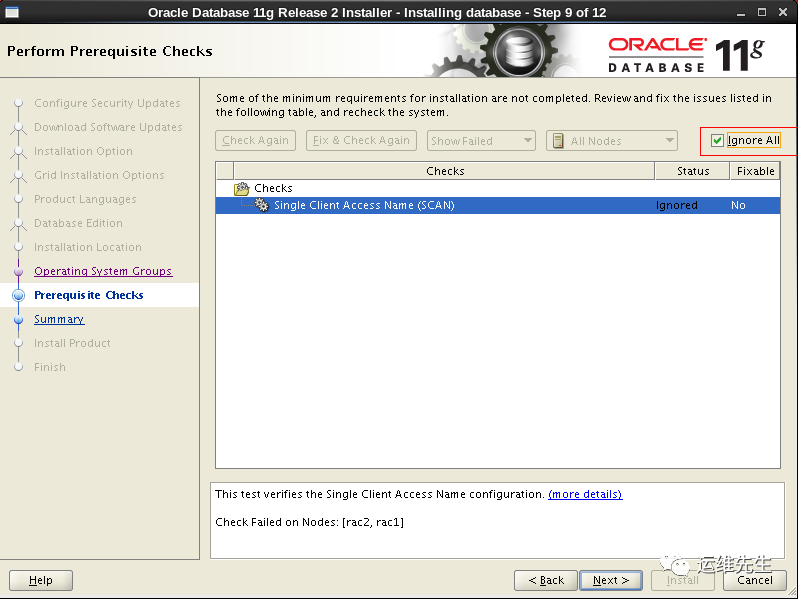Viewport: 798px width, 599px height.
Task: Click the Status column header
Action: 693,171
